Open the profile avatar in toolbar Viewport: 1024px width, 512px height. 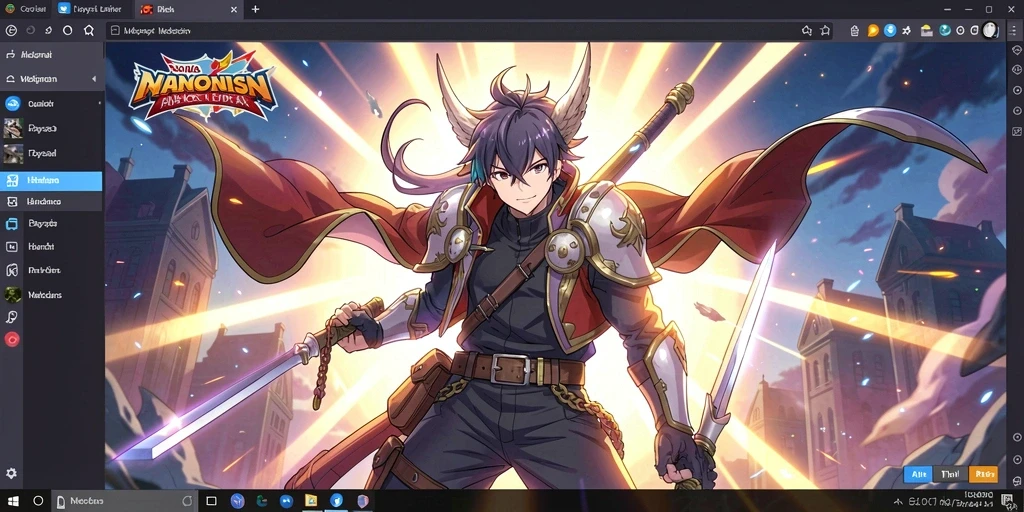(990, 30)
